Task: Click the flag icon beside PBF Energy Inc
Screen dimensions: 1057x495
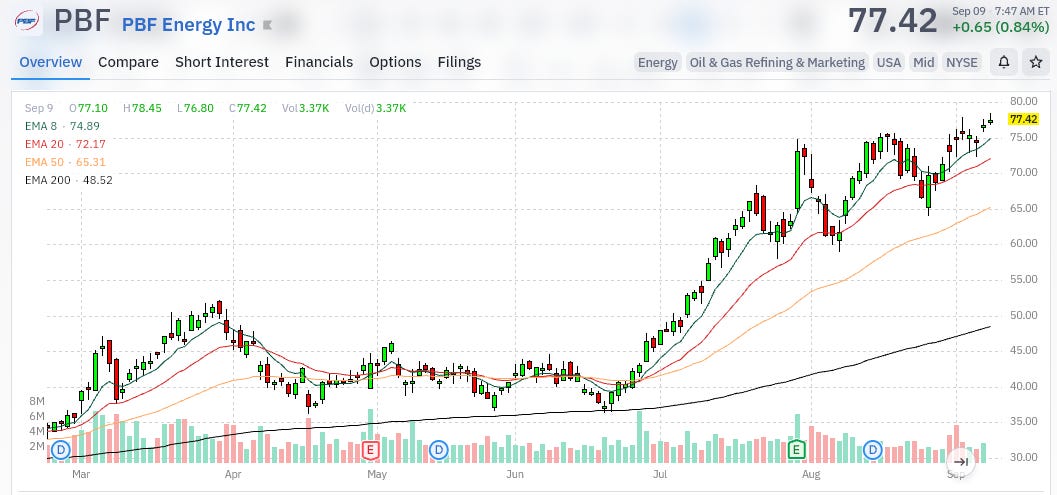Action: (x=268, y=25)
